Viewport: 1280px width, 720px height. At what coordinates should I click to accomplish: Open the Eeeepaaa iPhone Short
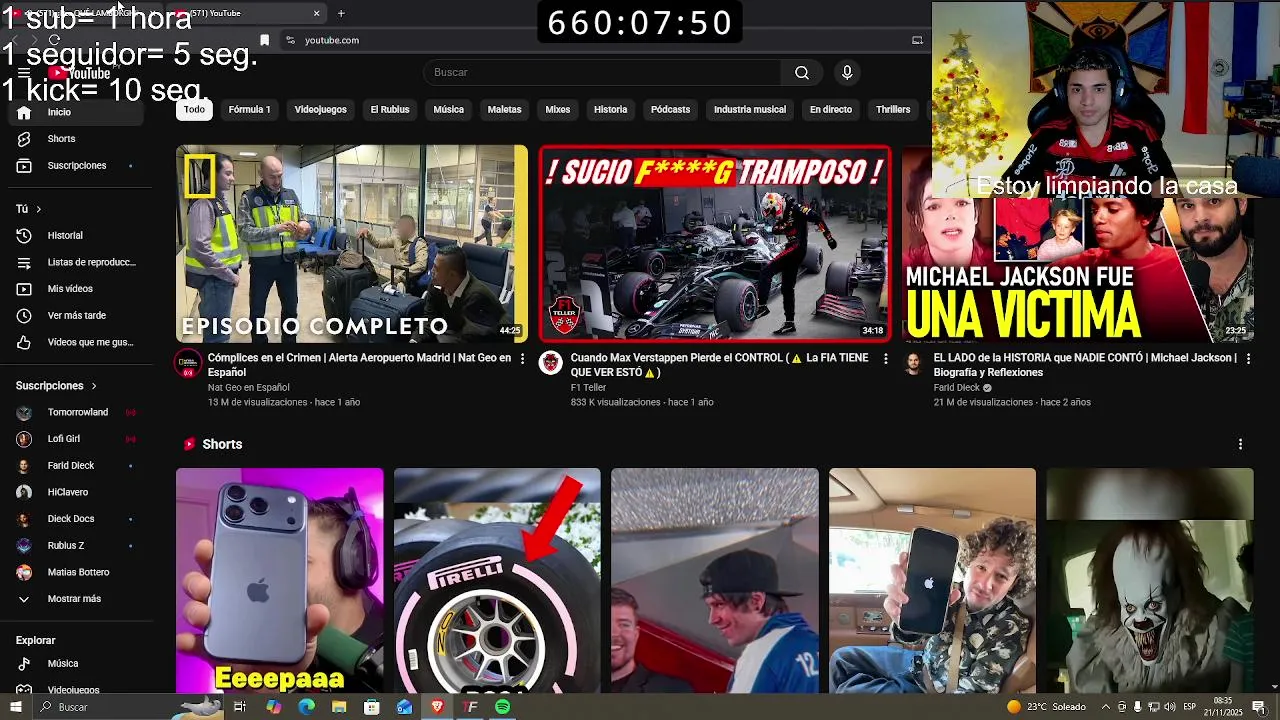[x=280, y=580]
